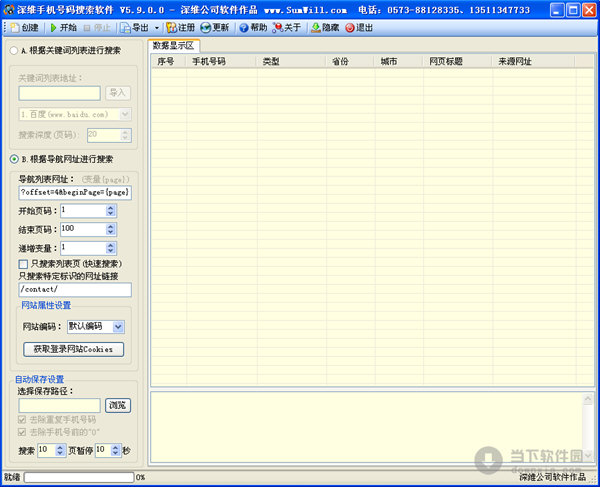Minimize the window
Image resolution: width=600 pixels, height=487 pixels.
point(557,10)
